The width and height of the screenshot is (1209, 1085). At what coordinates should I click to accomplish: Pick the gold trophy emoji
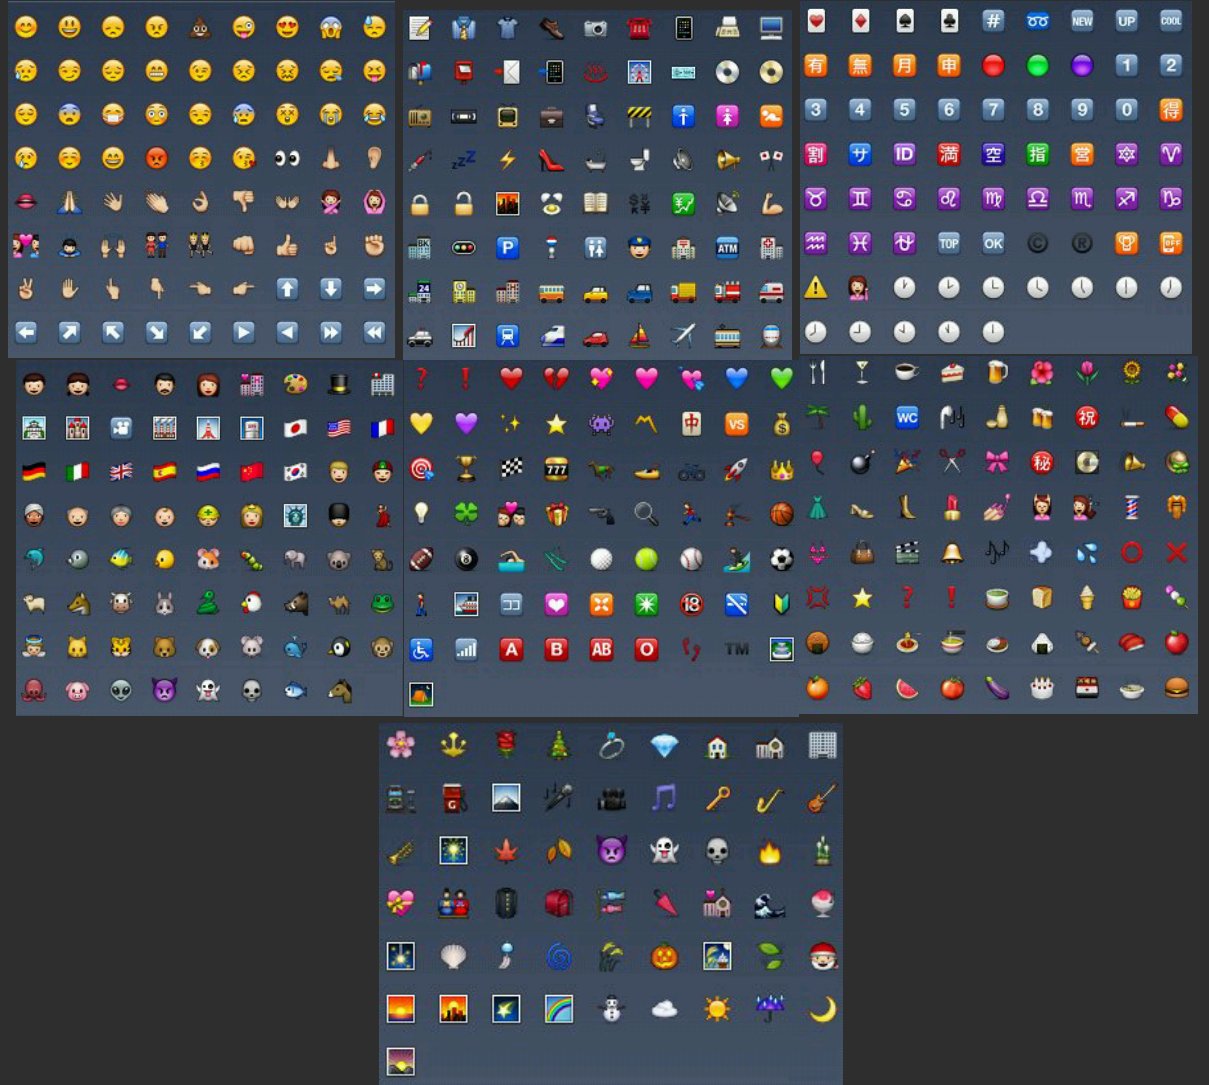point(466,468)
